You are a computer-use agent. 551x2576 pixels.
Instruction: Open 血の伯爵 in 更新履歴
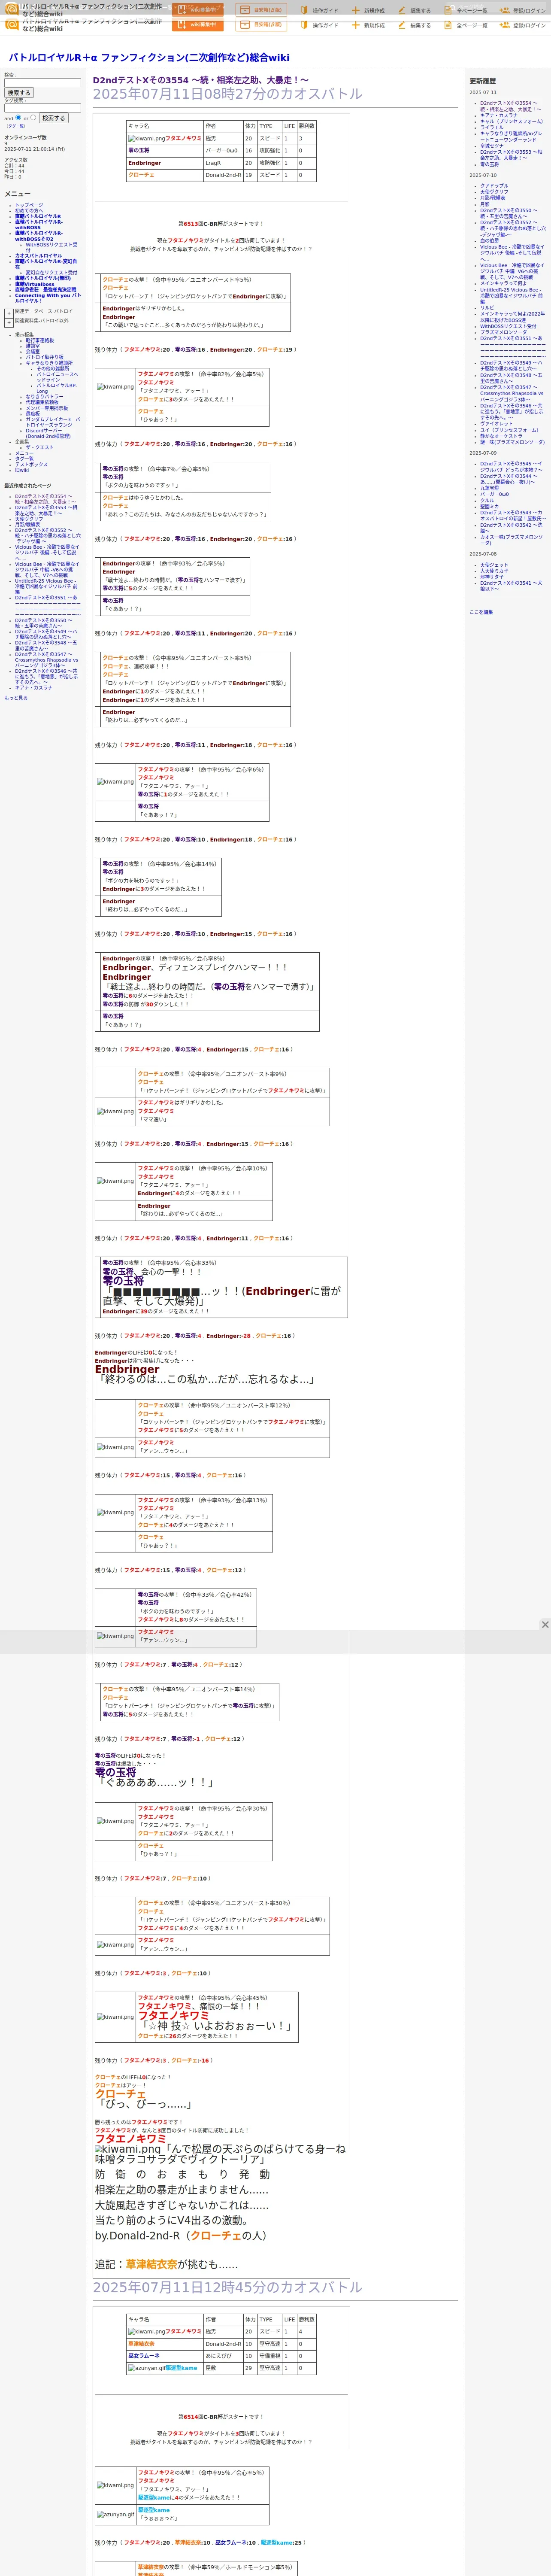coord(489,241)
